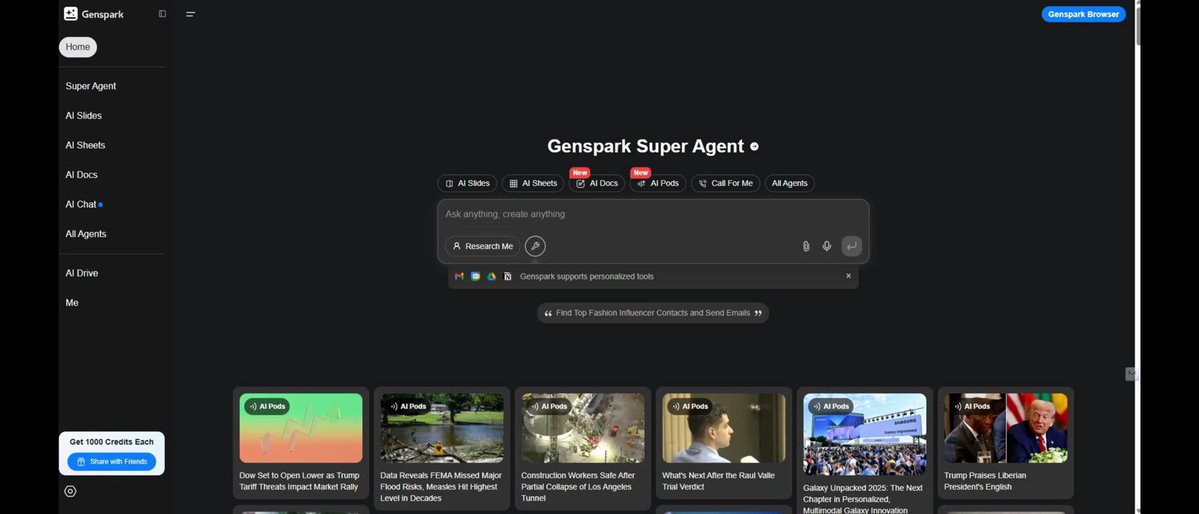Click the Research Me button

coord(483,246)
